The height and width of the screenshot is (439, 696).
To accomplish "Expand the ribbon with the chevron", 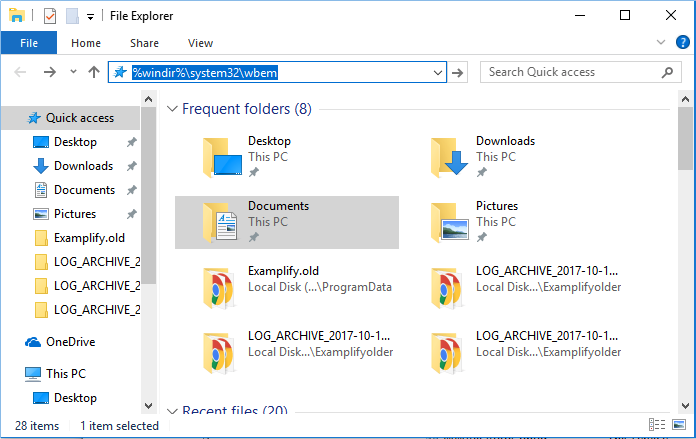I will tap(661, 43).
